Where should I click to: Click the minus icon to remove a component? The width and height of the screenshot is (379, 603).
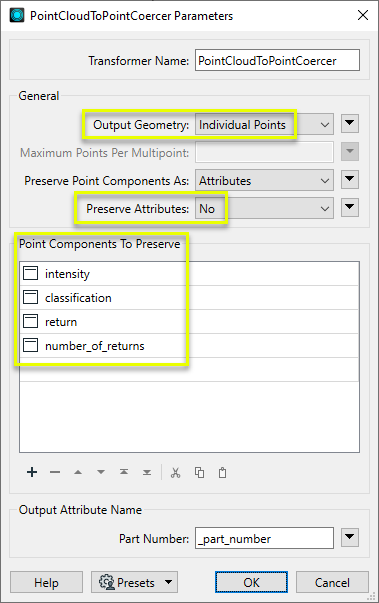click(x=55, y=472)
